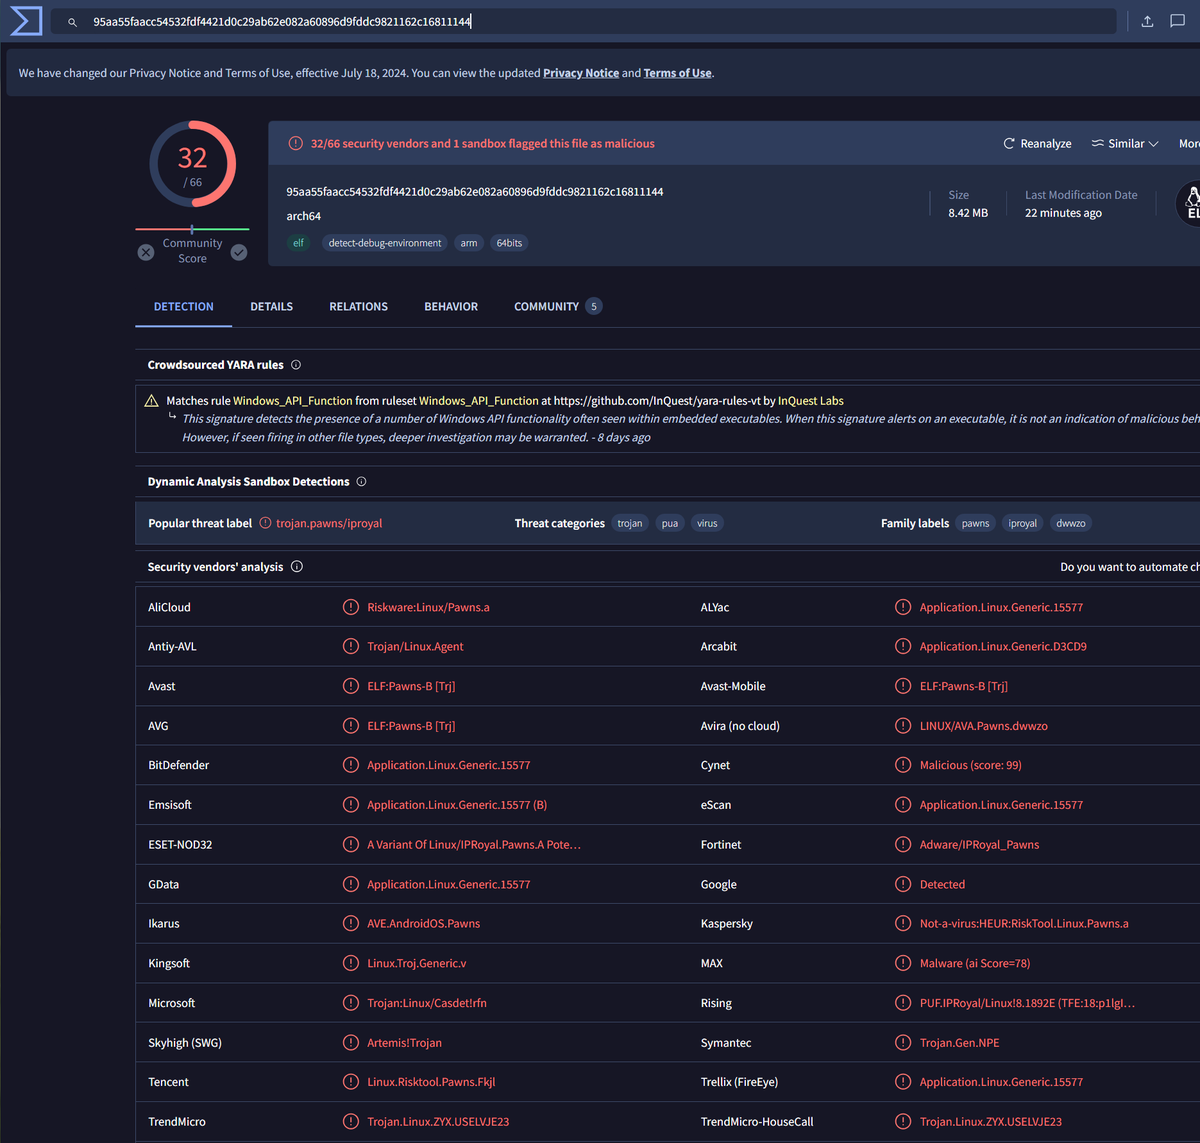Vote positive community score check icon
The image size is (1200, 1143).
coord(239,252)
